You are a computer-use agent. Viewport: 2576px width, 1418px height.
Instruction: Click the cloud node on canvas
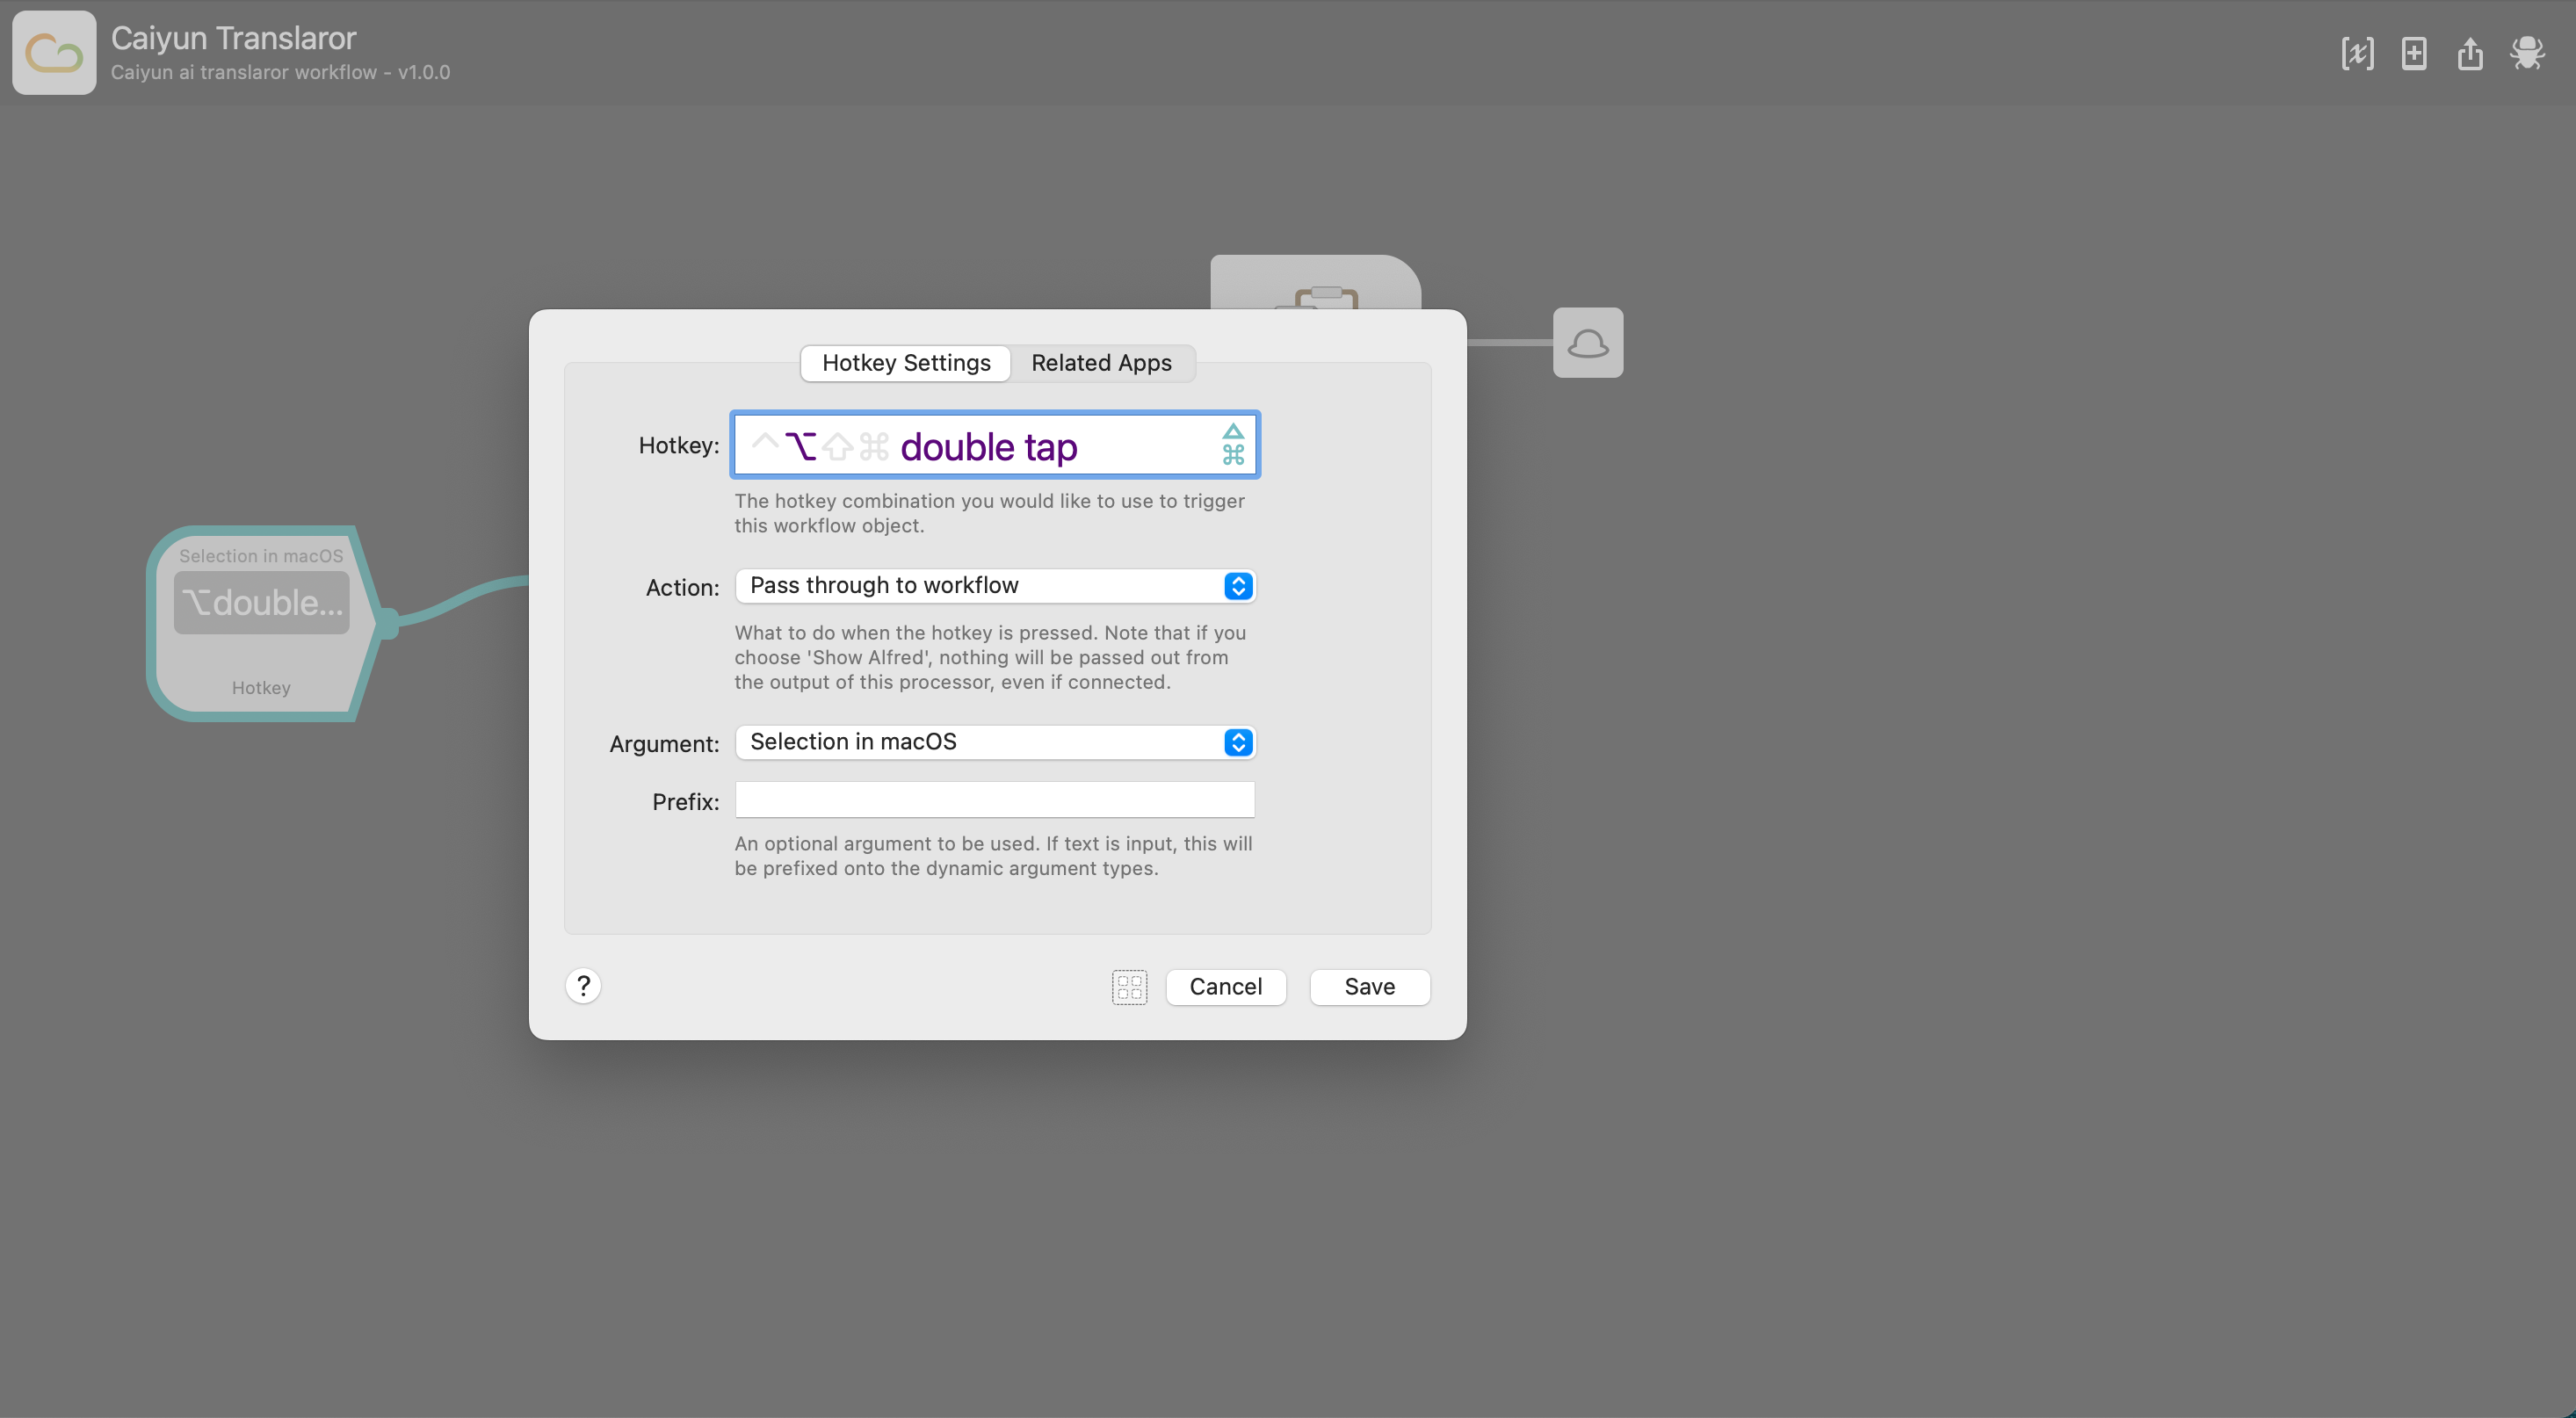coord(1587,343)
